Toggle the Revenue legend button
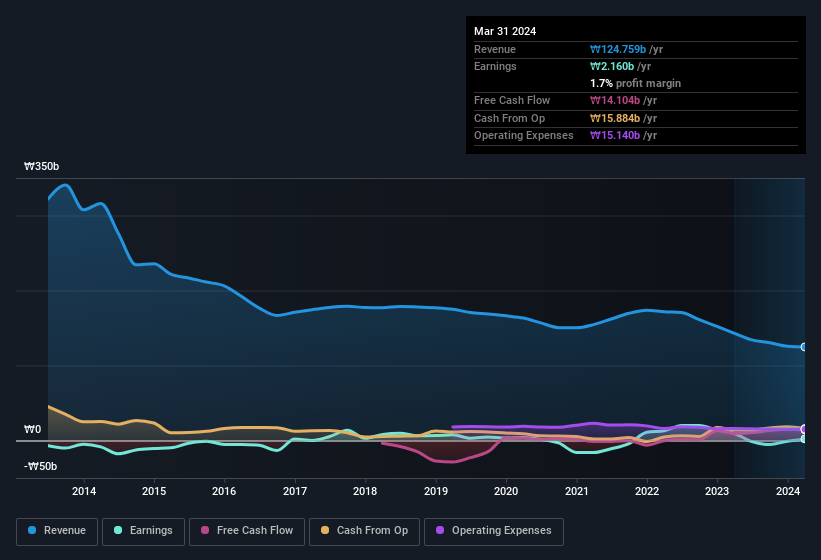821x560 pixels. (x=57, y=531)
